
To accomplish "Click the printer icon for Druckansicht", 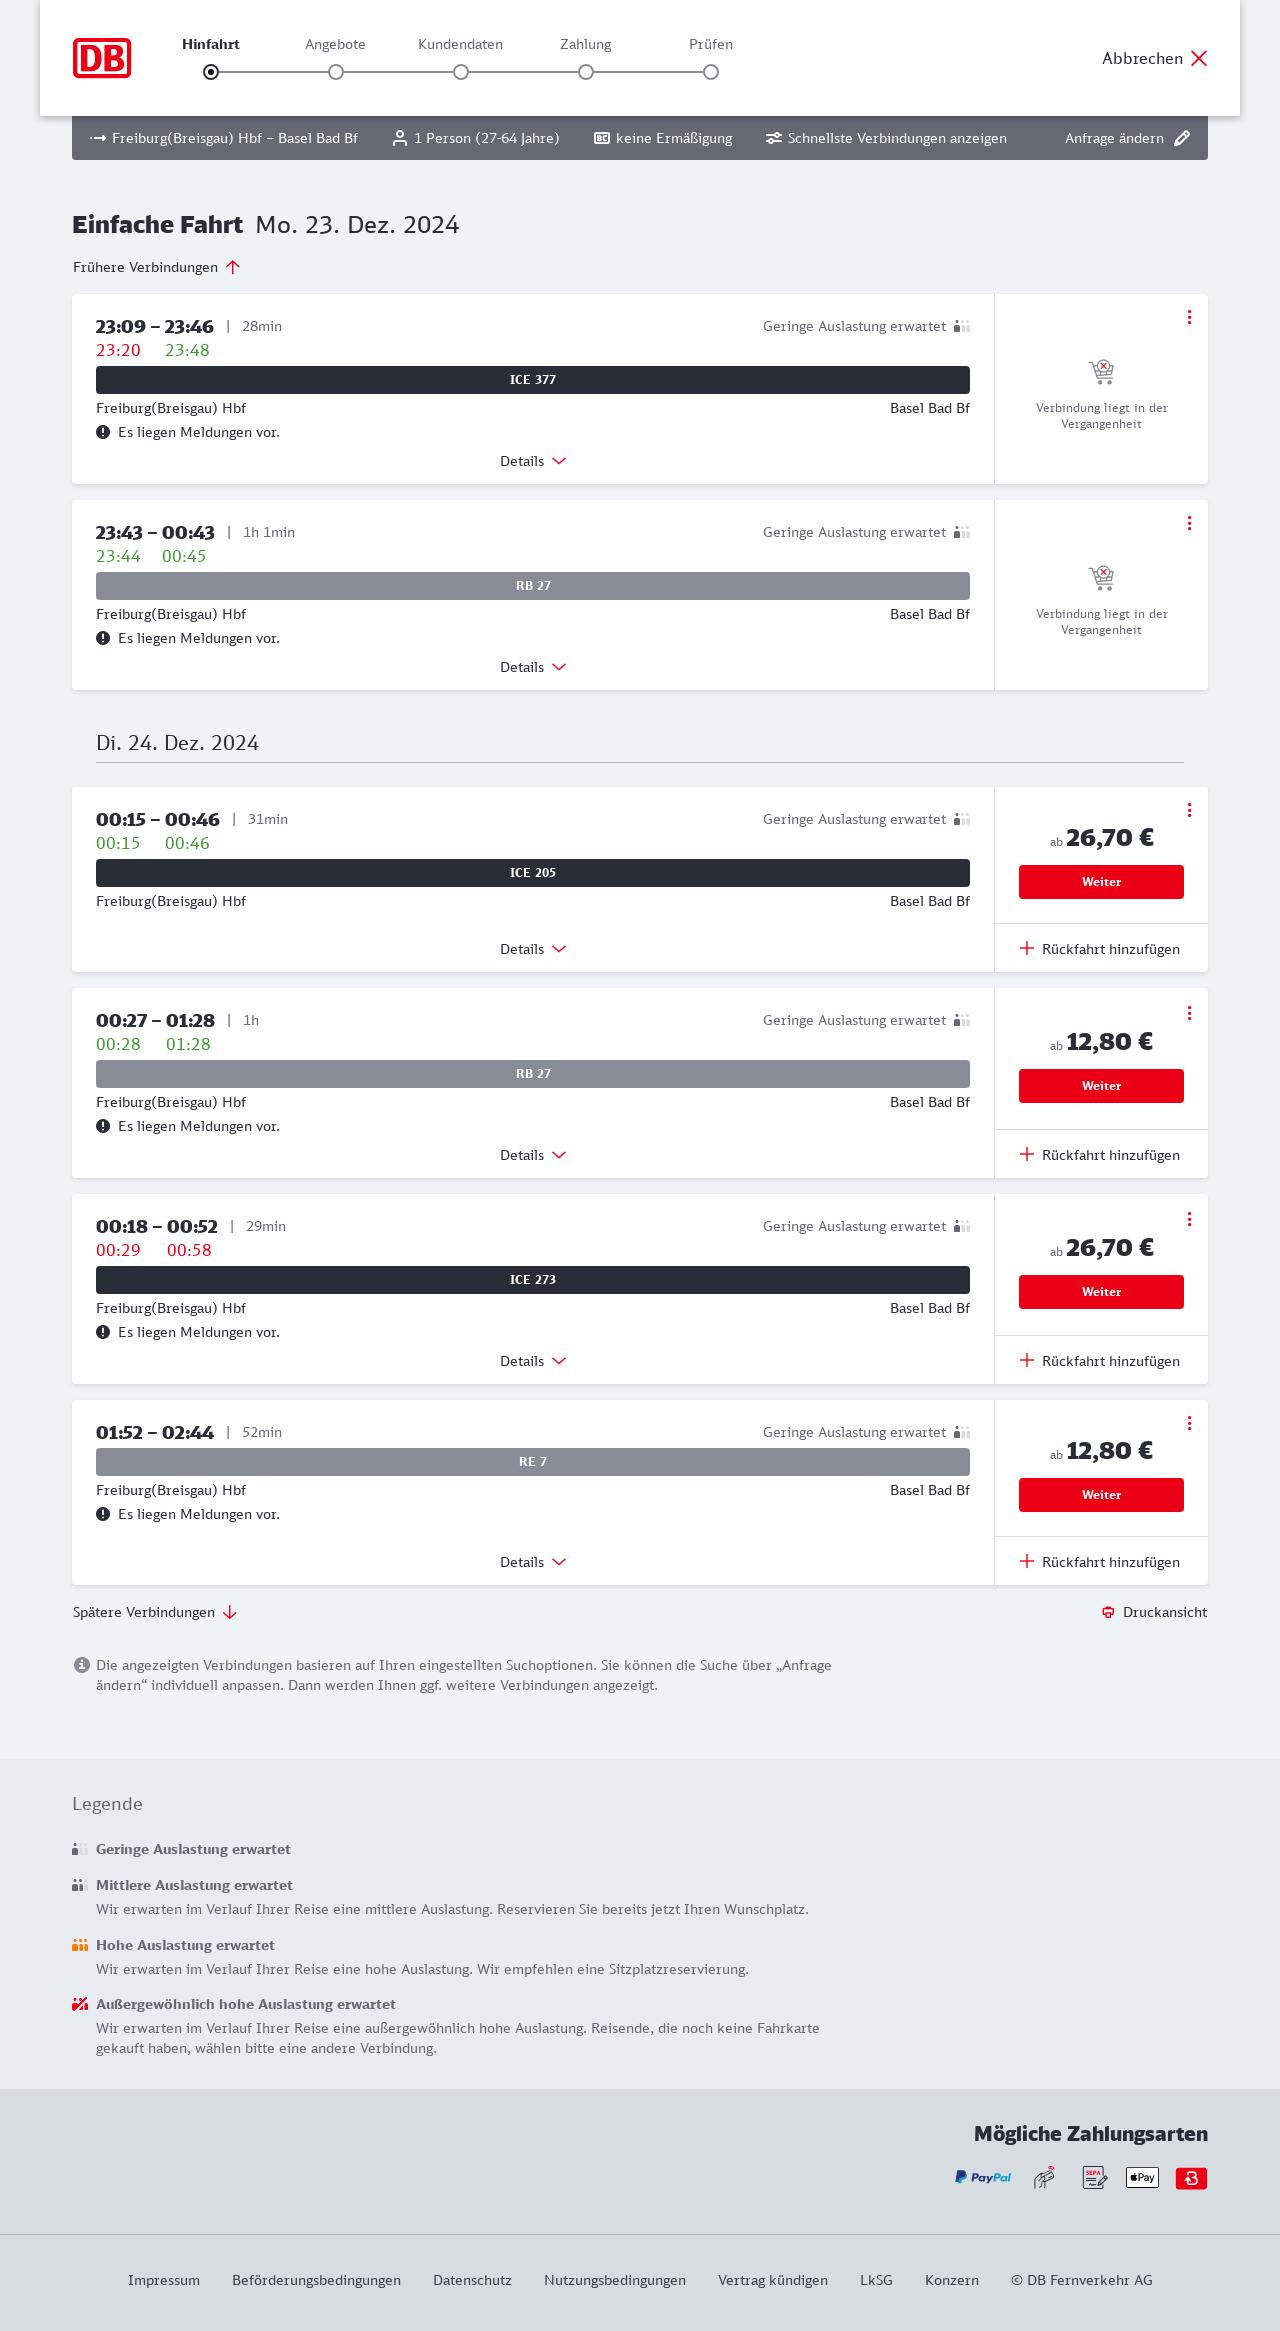I will click(x=1108, y=1612).
